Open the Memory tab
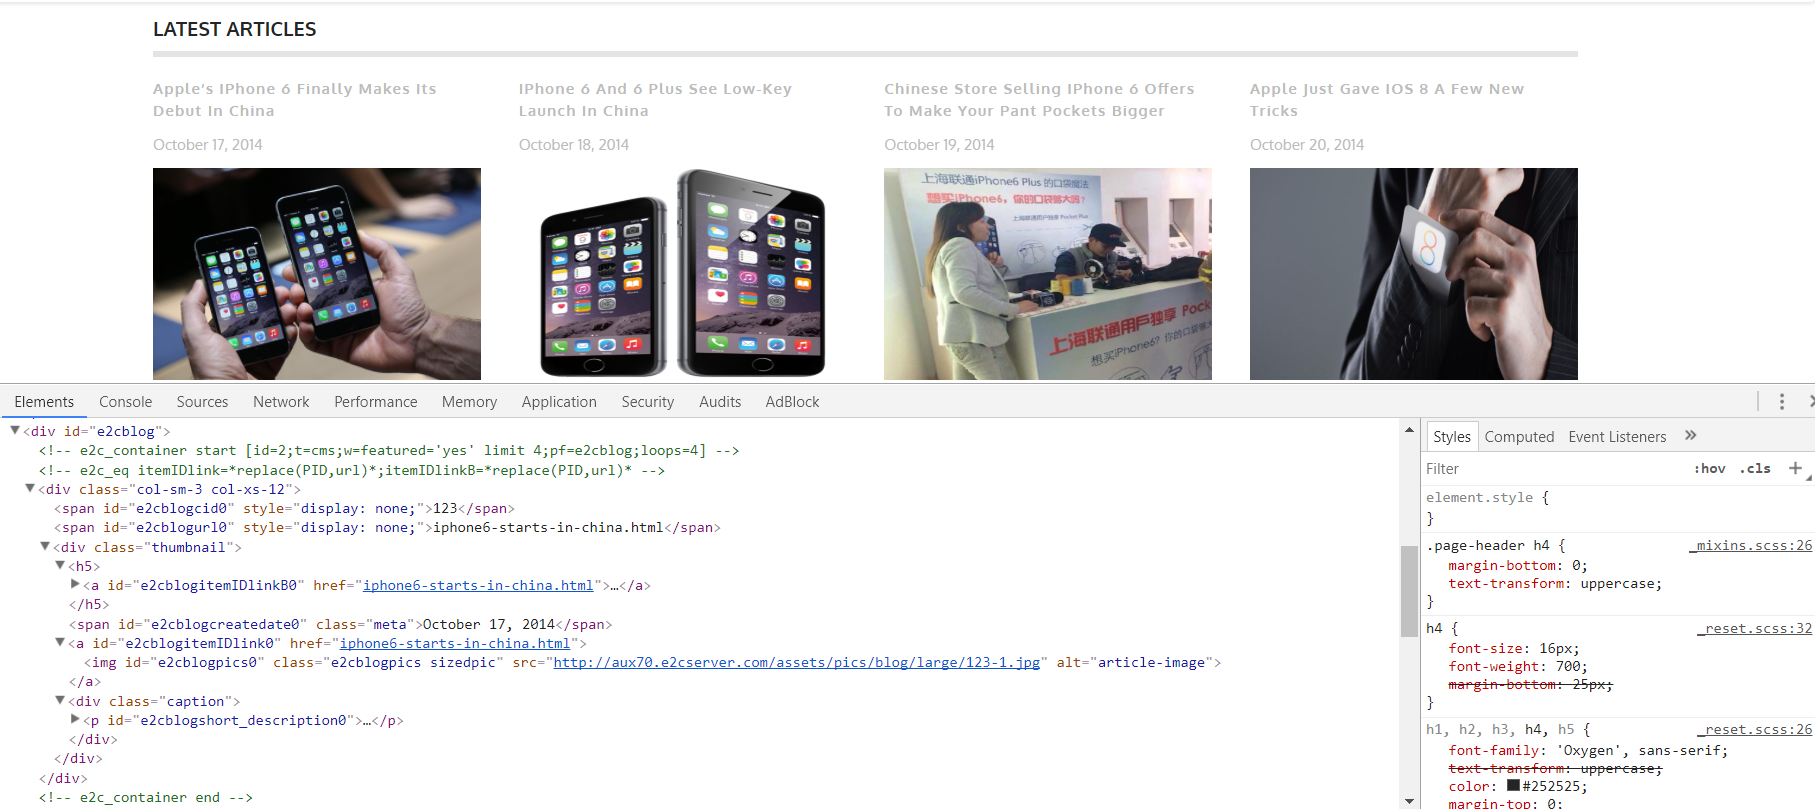This screenshot has height=809, width=1815. 469,401
